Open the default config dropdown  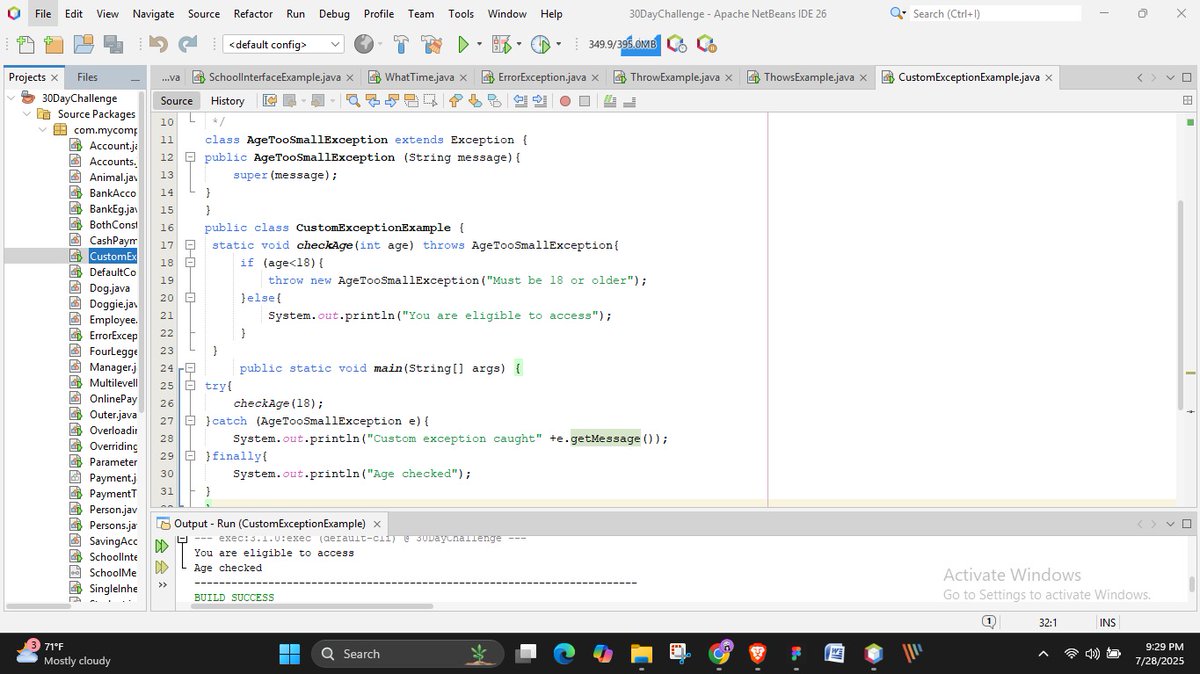(x=283, y=44)
